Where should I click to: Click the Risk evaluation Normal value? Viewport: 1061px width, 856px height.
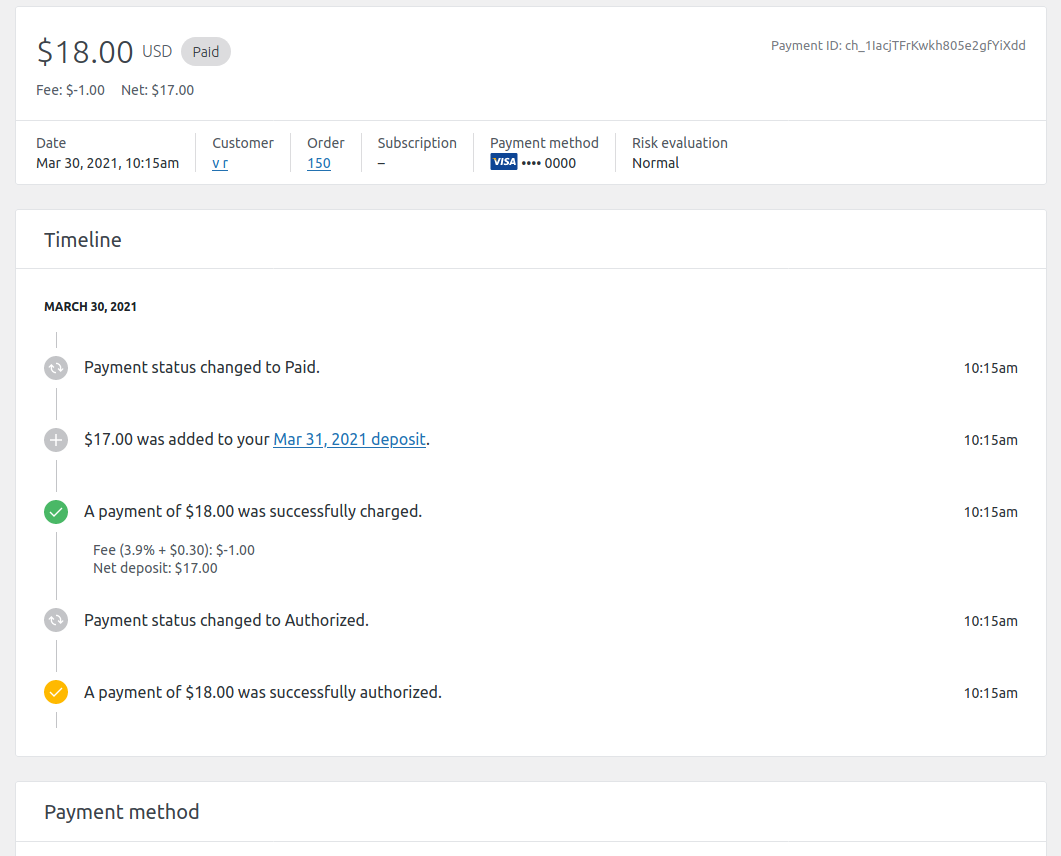[655, 163]
